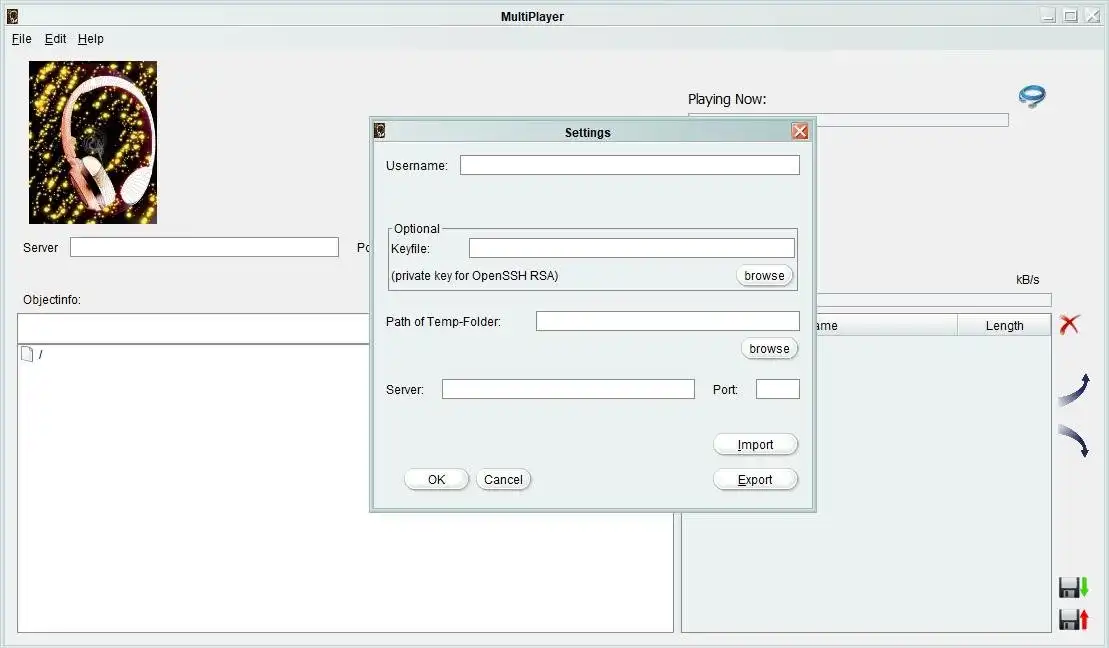Click the Cancel button in Settings
This screenshot has width=1109, height=648.
click(503, 480)
